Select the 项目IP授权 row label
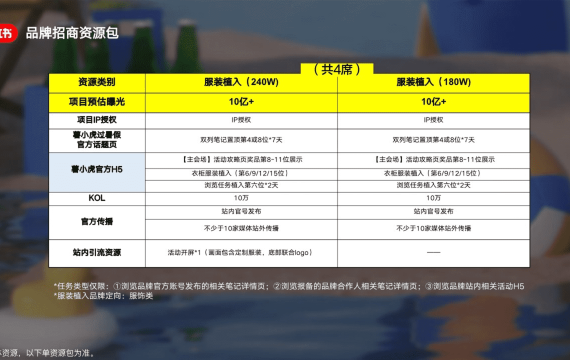The width and height of the screenshot is (570, 360). [x=97, y=120]
